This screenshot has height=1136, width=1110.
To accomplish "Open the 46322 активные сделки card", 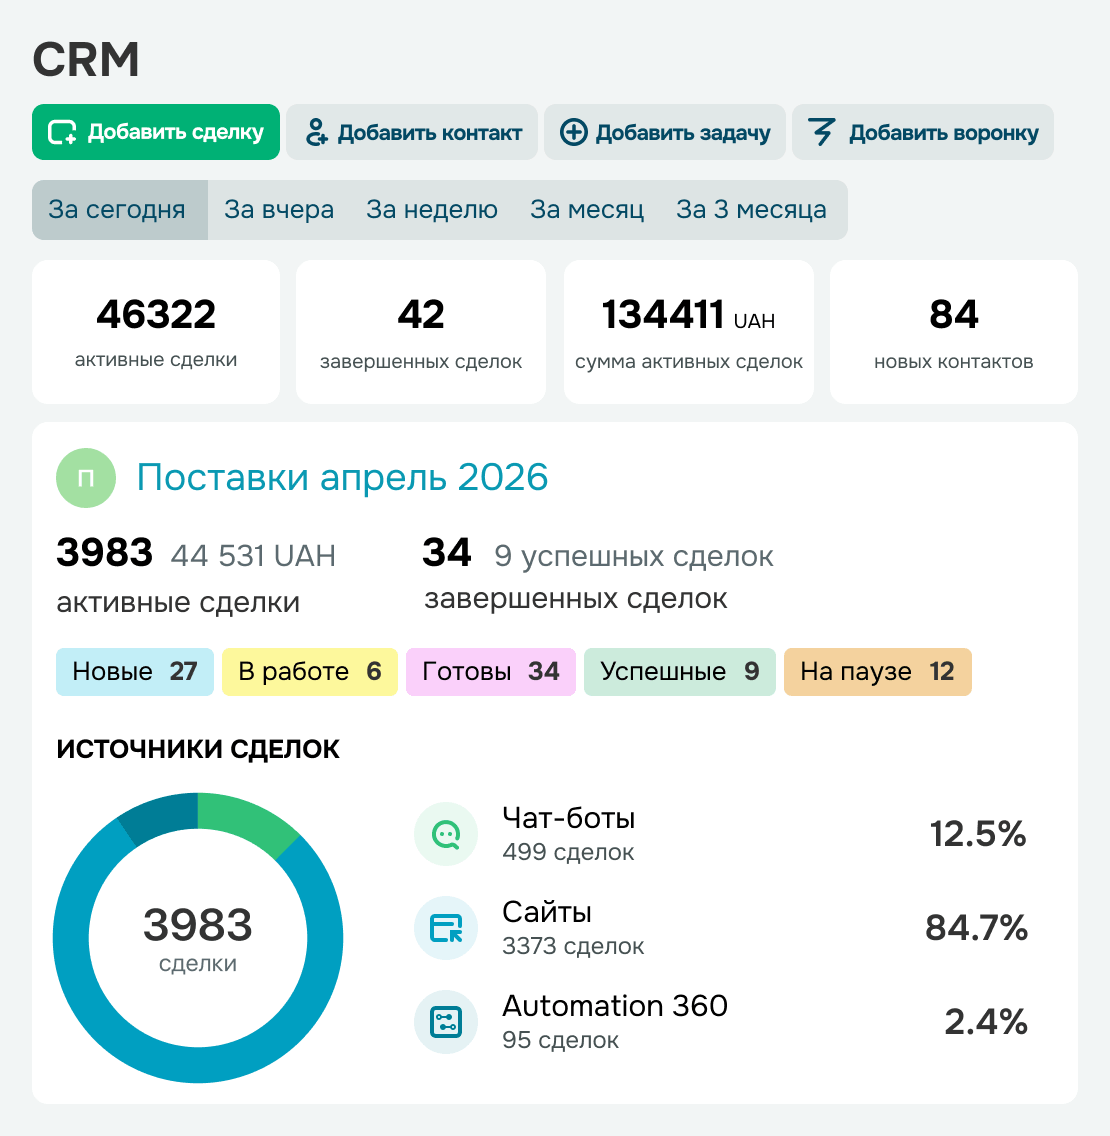I will 156,332.
